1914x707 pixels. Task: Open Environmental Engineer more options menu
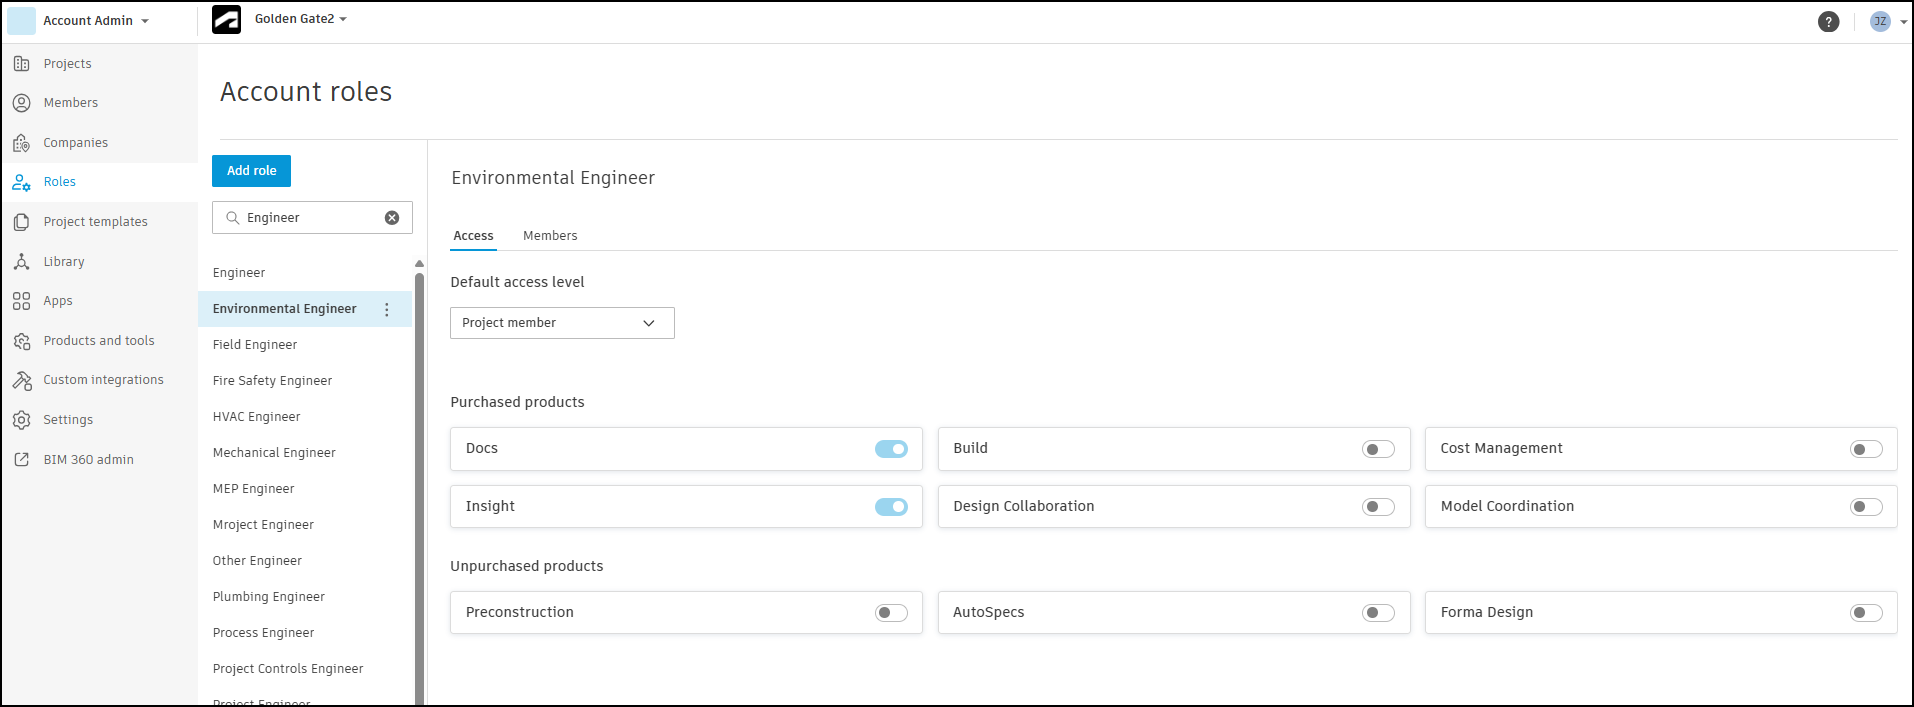click(387, 310)
